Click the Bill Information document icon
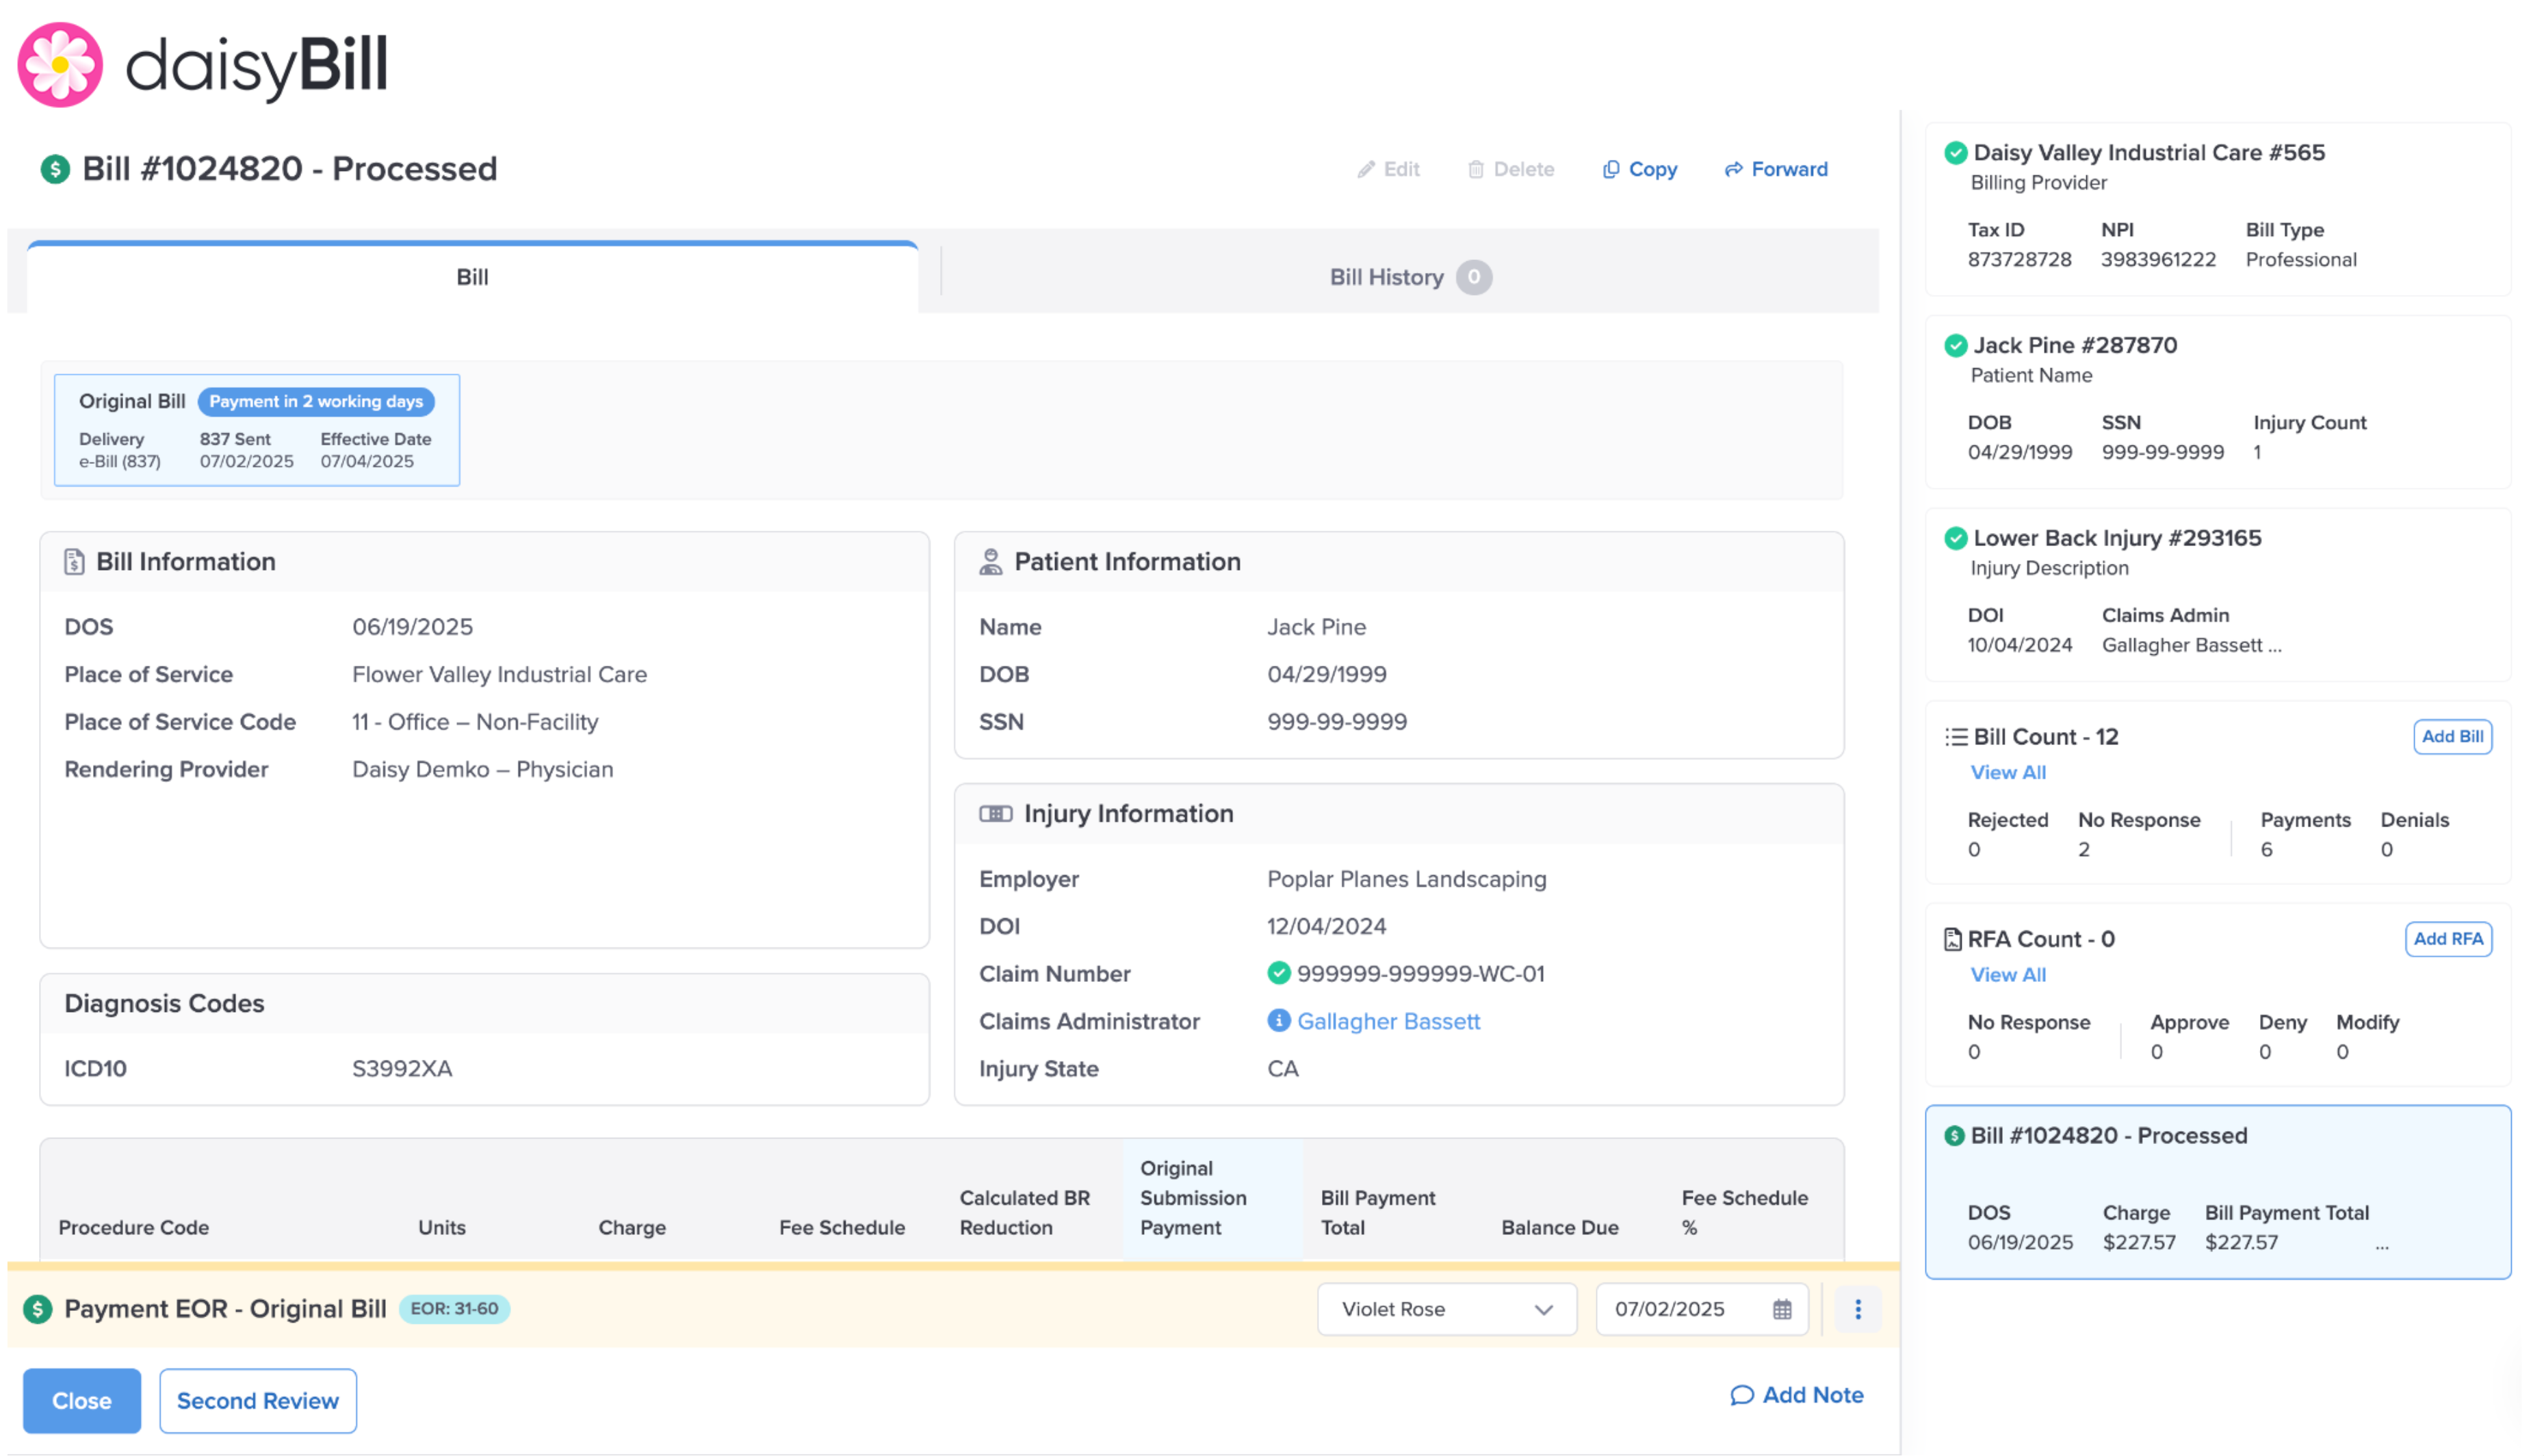The width and height of the screenshot is (2544, 1456). pyautogui.click(x=74, y=562)
